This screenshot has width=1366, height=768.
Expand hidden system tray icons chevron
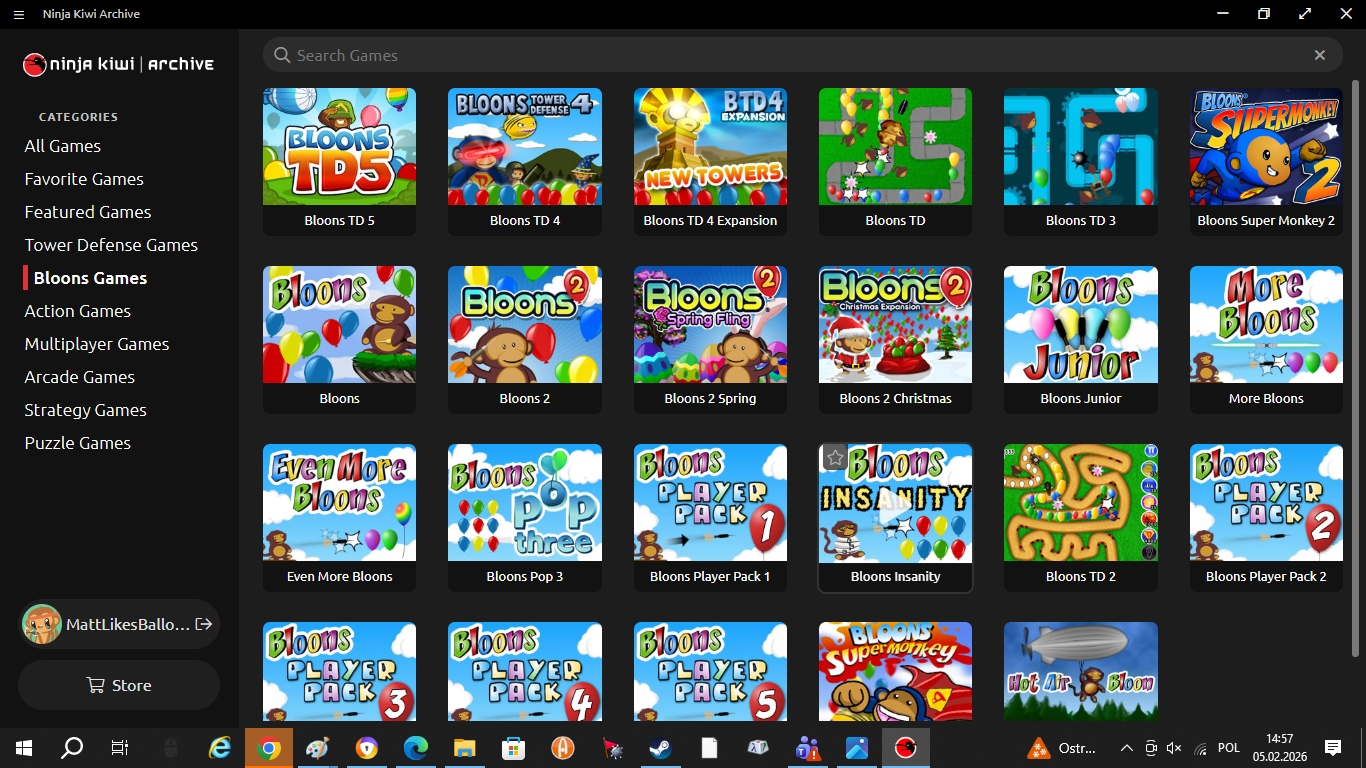coord(1126,748)
